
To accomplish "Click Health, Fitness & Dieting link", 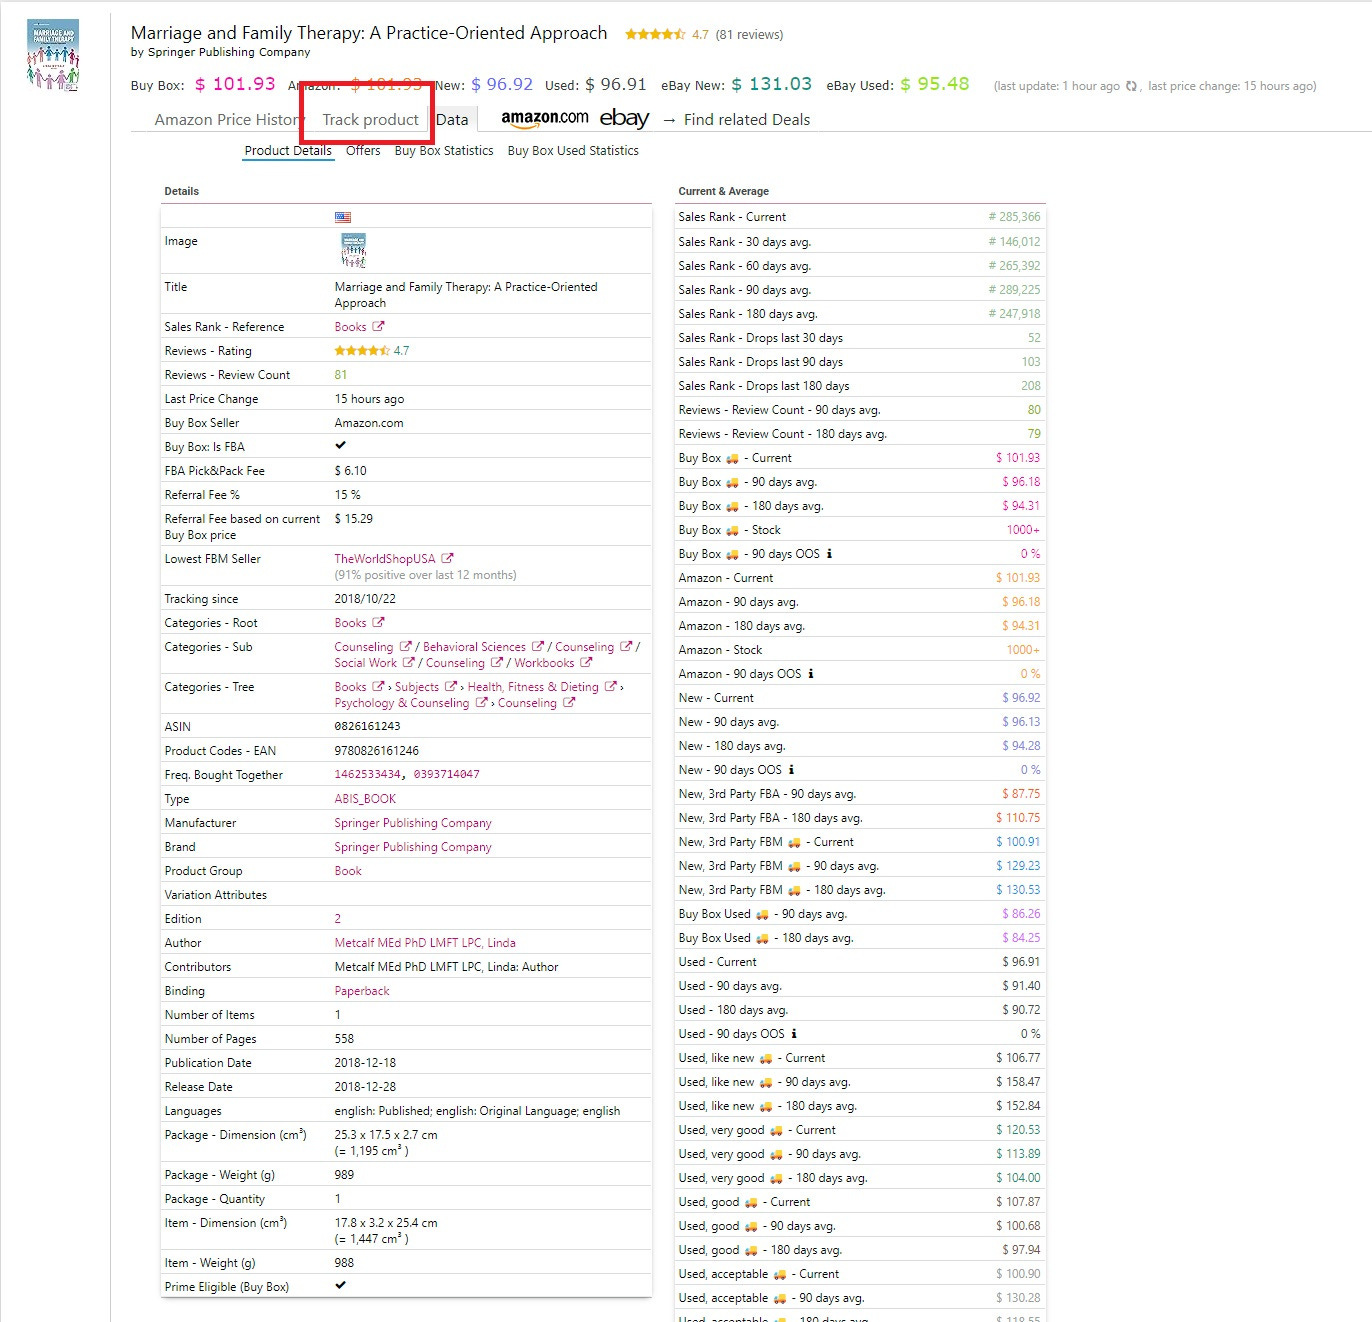I will [533, 687].
